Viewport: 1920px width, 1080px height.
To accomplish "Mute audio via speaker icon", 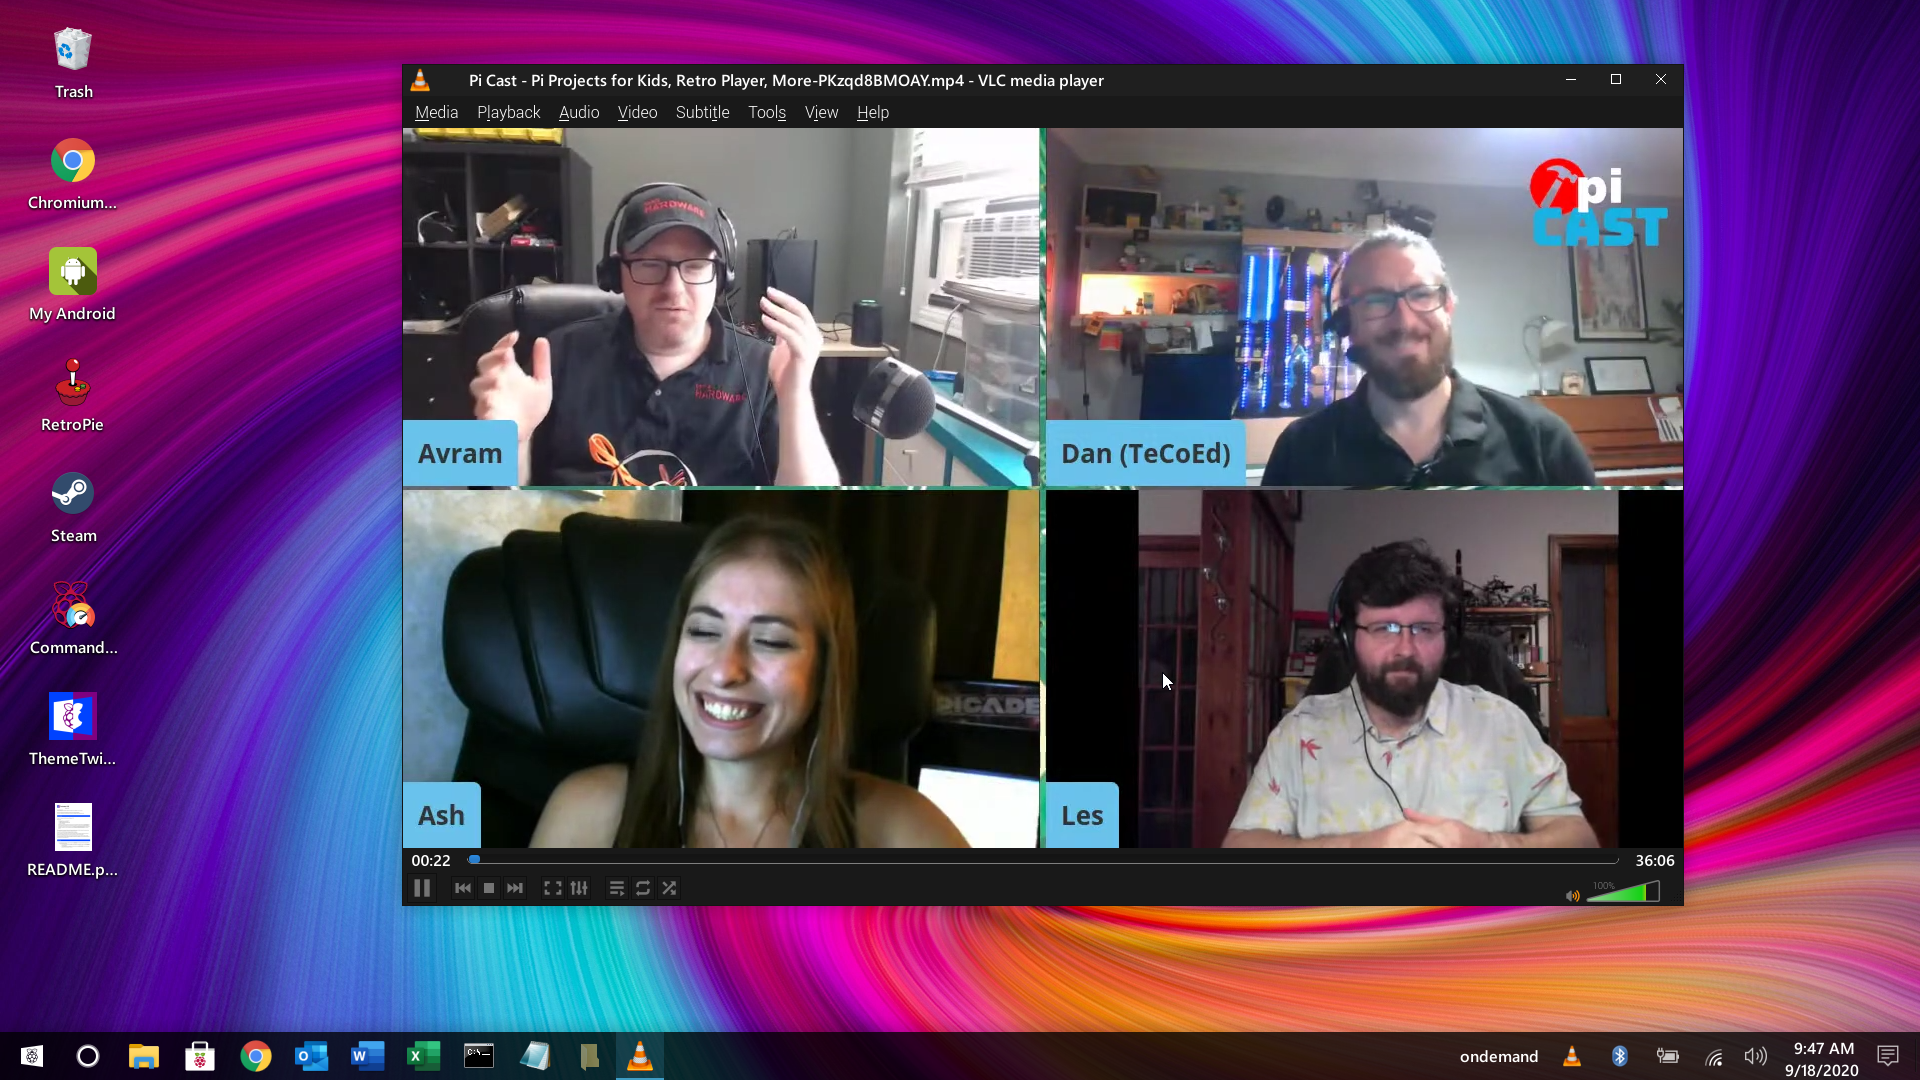I will pos(1572,895).
